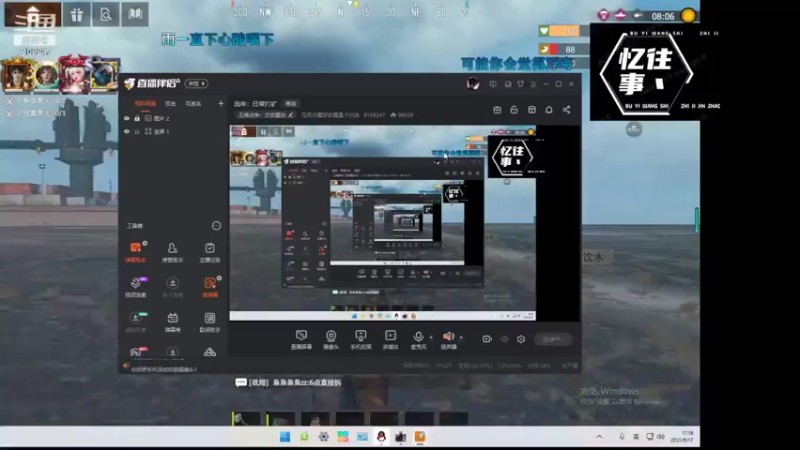Open the book icon in game top bar

tap(135, 14)
